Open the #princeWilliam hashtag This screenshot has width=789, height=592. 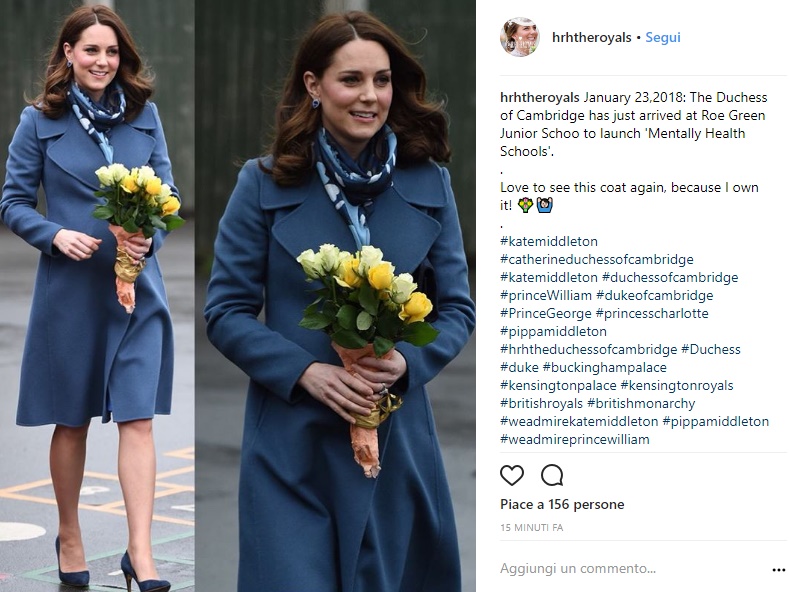[546, 295]
